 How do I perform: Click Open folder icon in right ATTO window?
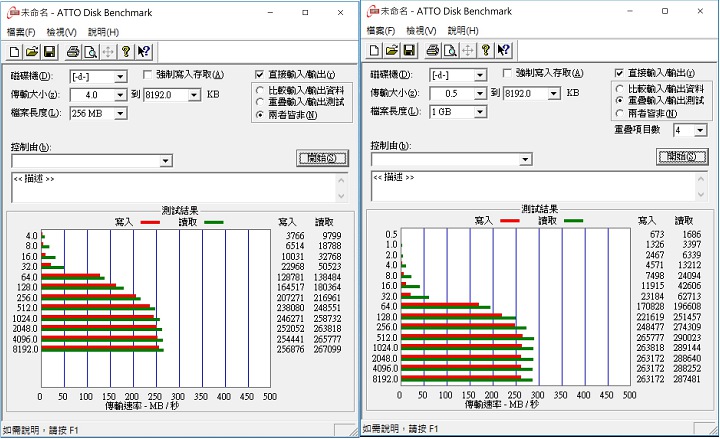392,50
